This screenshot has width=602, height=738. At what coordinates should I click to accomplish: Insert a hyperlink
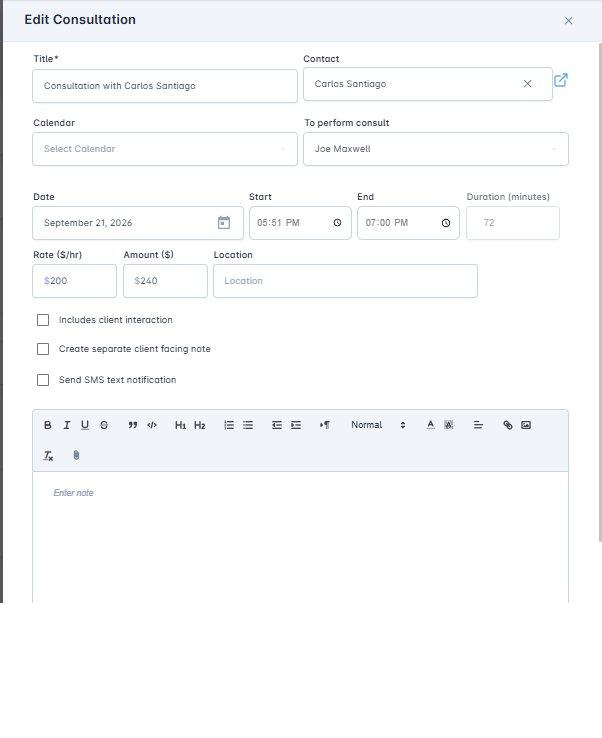click(507, 425)
